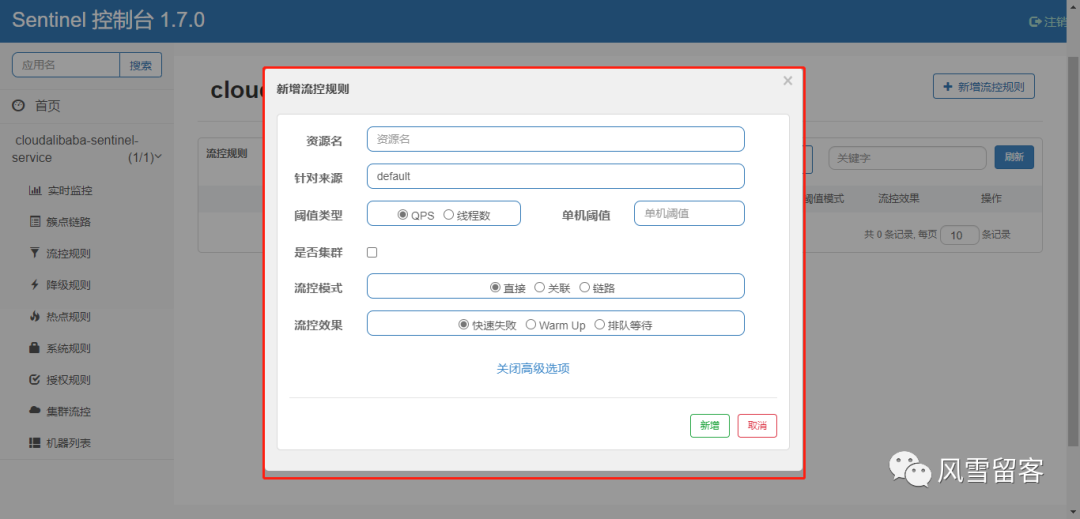This screenshot has width=1080, height=519.
Task: Select 快速失败 flow control effect
Action: [464, 324]
